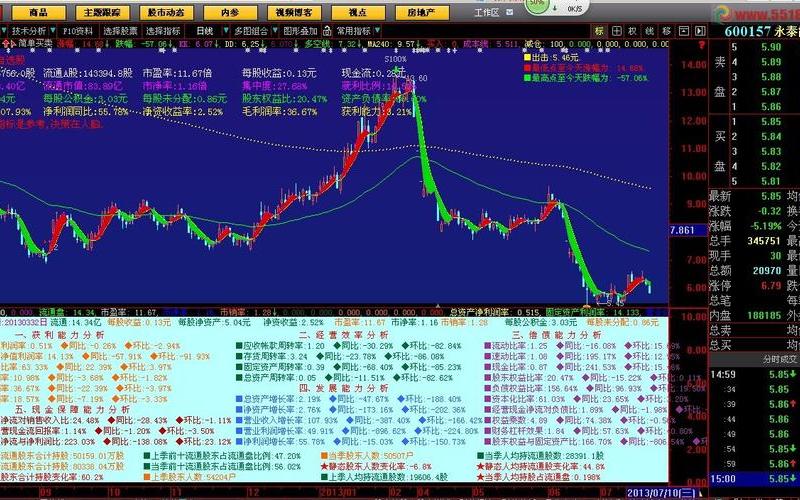Viewport: 800px width, 500px height.
Task: Click 四、发展能力分析 section heading
Action: pyautogui.click(x=343, y=388)
